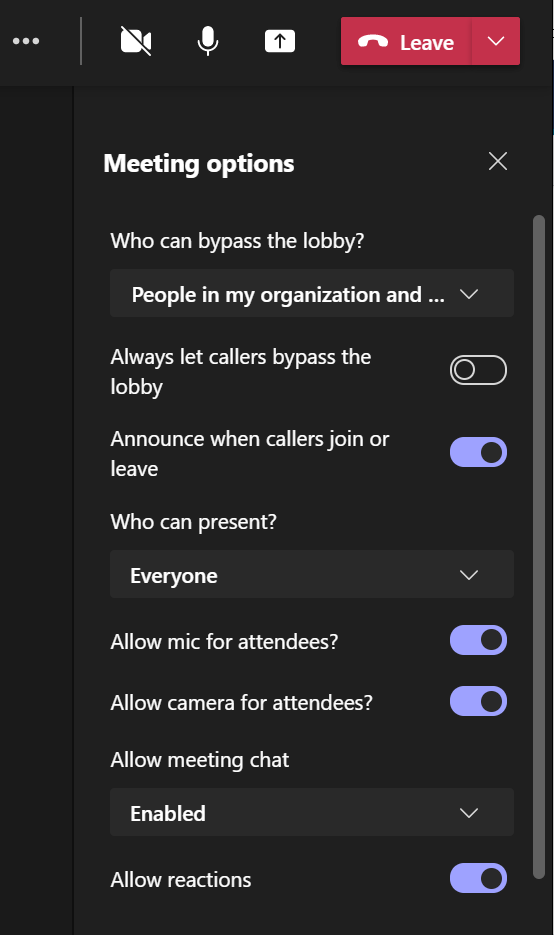Click the chevron next to Everyone
The width and height of the screenshot is (554, 935).
tap(469, 575)
